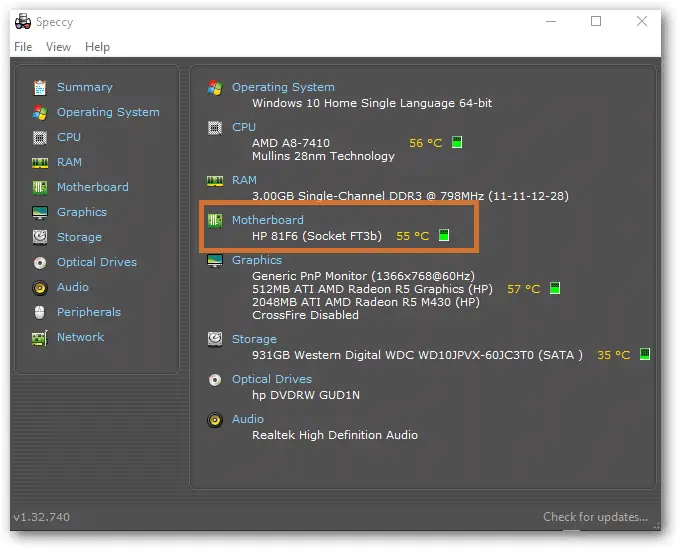Screen dimensions: 679x549
Task: Click the RAM icon in summary pane
Action: [215, 181]
